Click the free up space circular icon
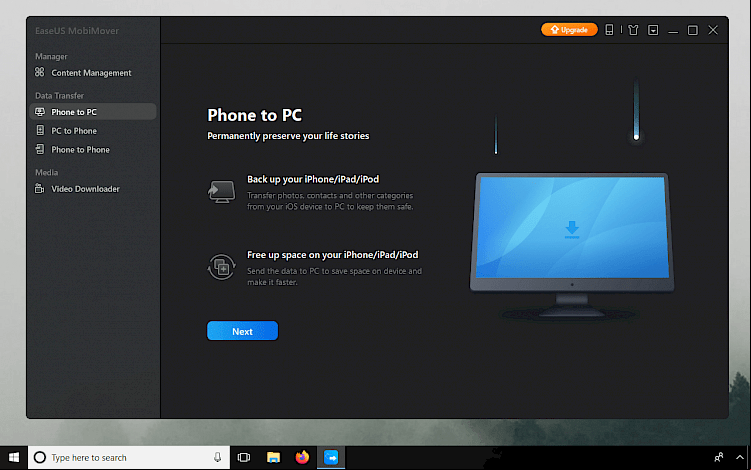This screenshot has height=470, width=751. pyautogui.click(x=221, y=267)
